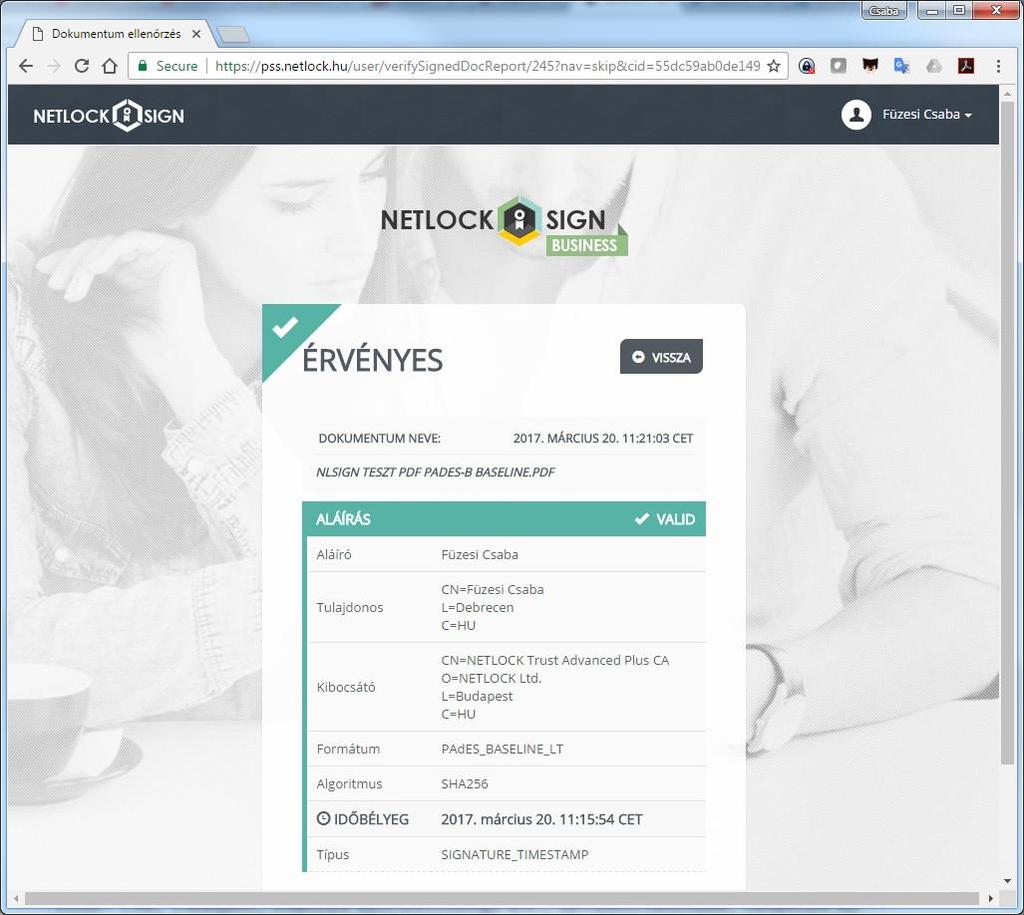This screenshot has width=1024, height=915.
Task: Click the L=Debrecen line
Action: click(477, 607)
